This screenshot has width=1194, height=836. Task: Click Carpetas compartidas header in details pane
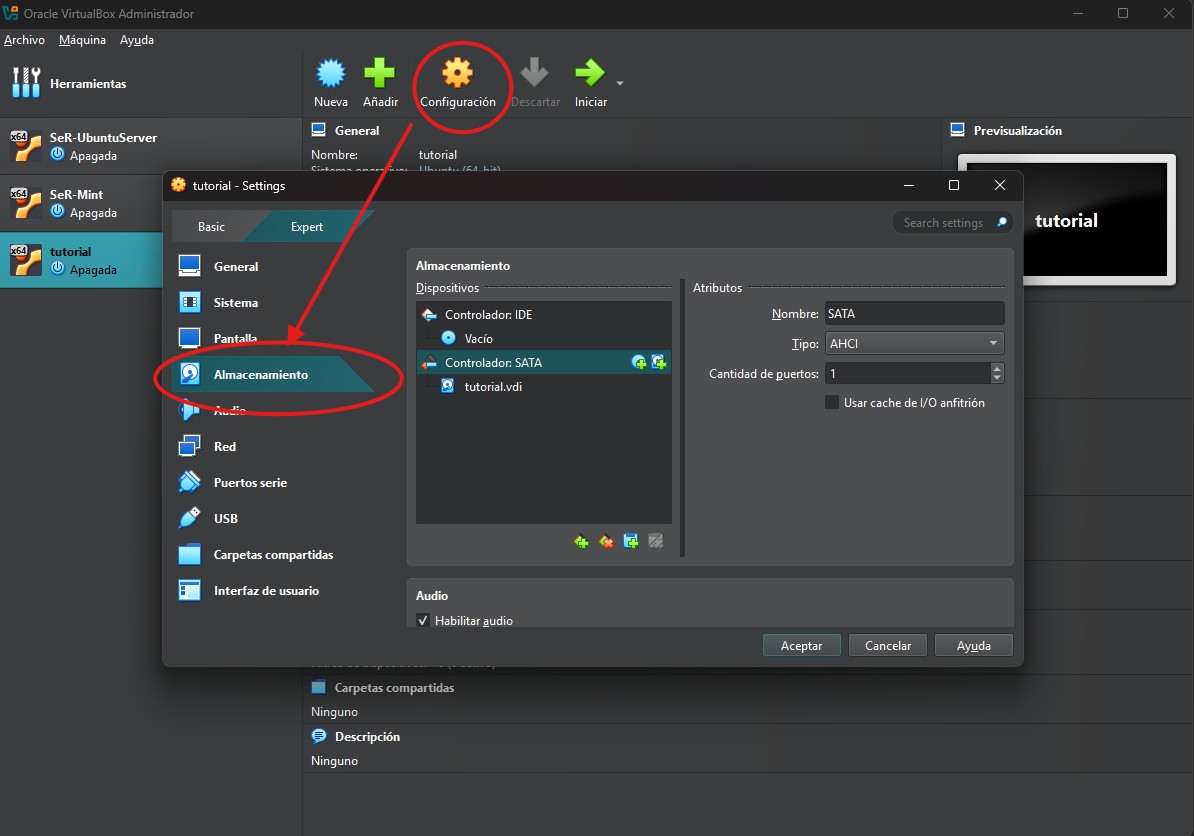point(394,688)
